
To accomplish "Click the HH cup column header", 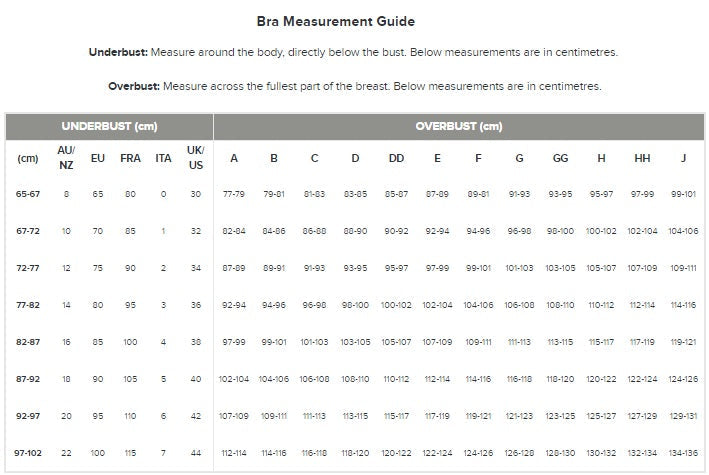I will (642, 158).
